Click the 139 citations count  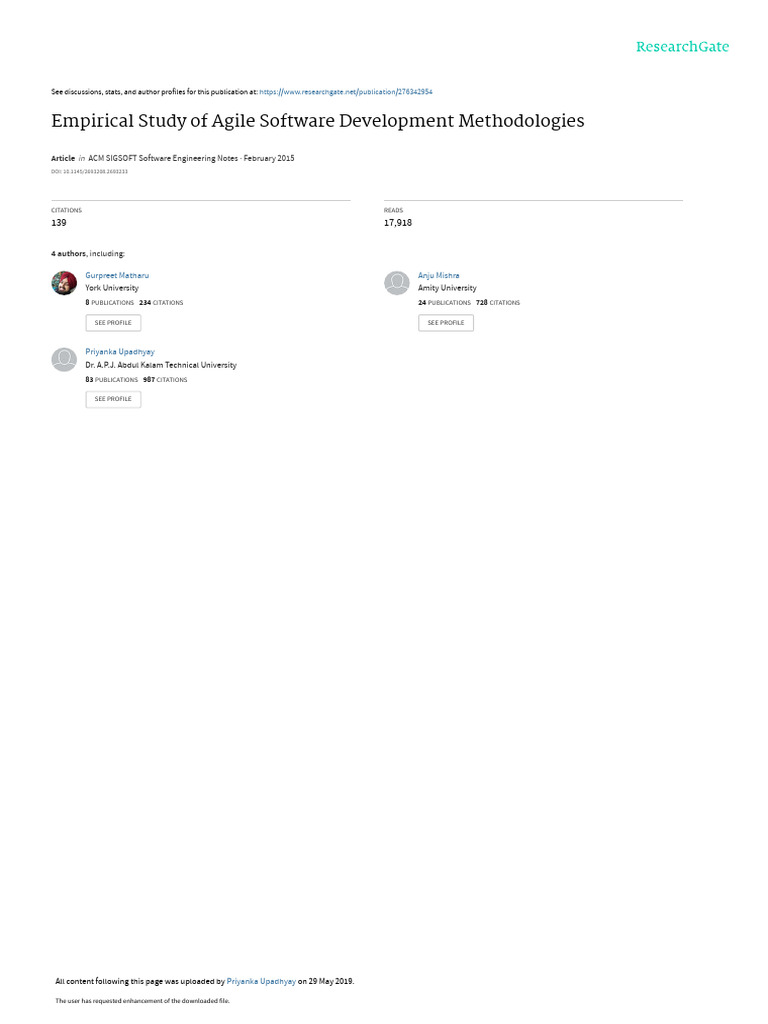coord(59,223)
